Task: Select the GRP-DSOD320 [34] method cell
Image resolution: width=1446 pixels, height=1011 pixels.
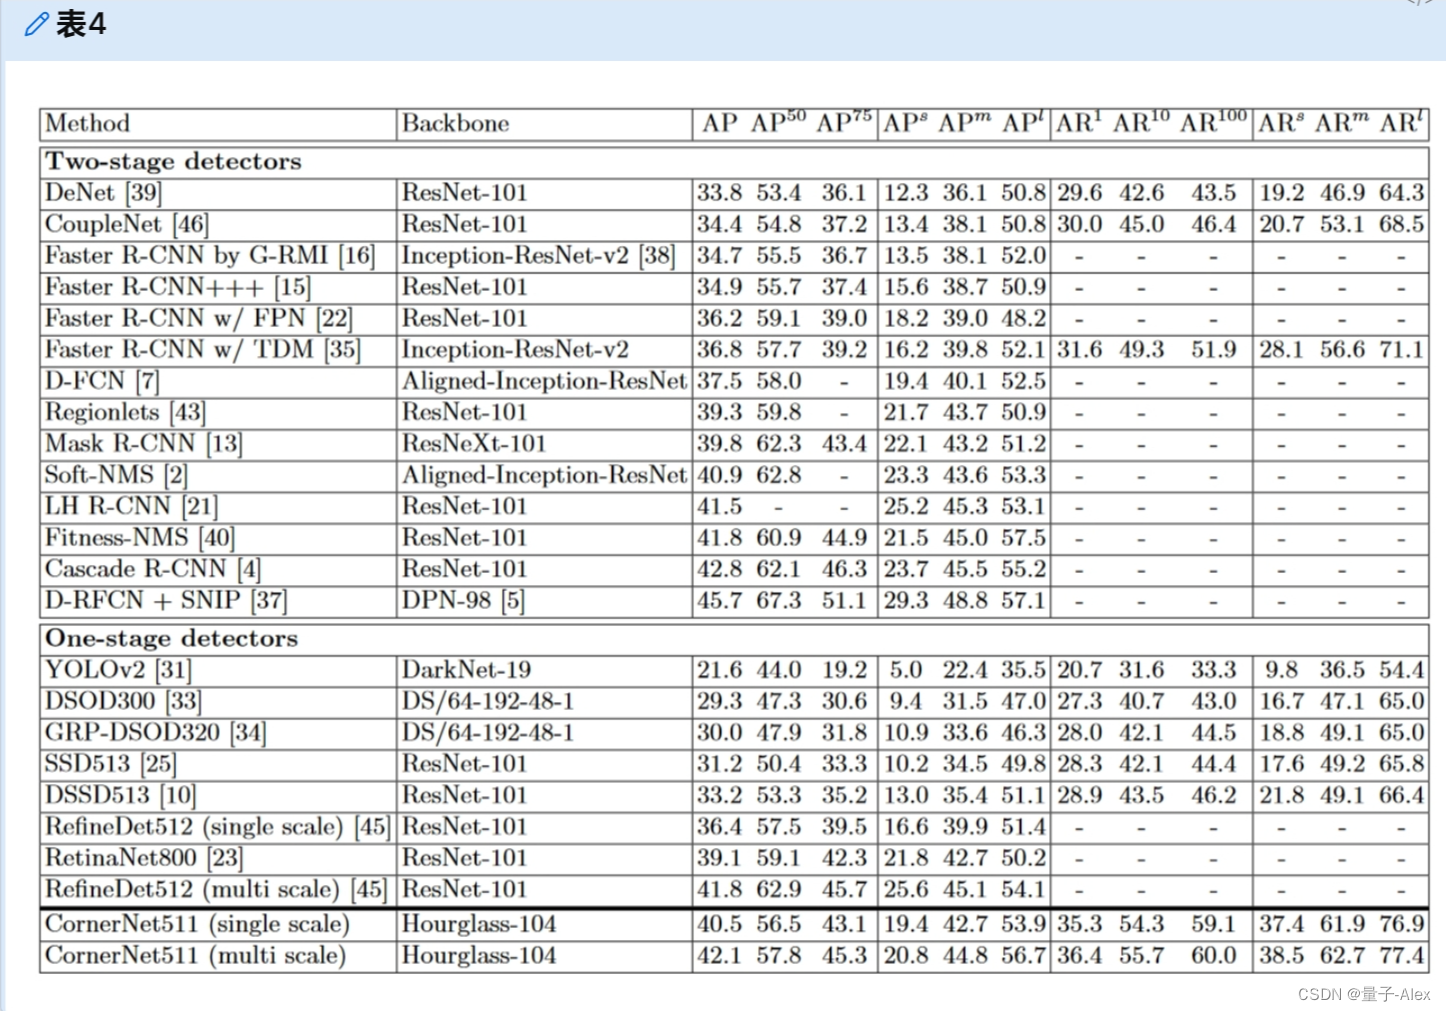Action: click(x=156, y=733)
